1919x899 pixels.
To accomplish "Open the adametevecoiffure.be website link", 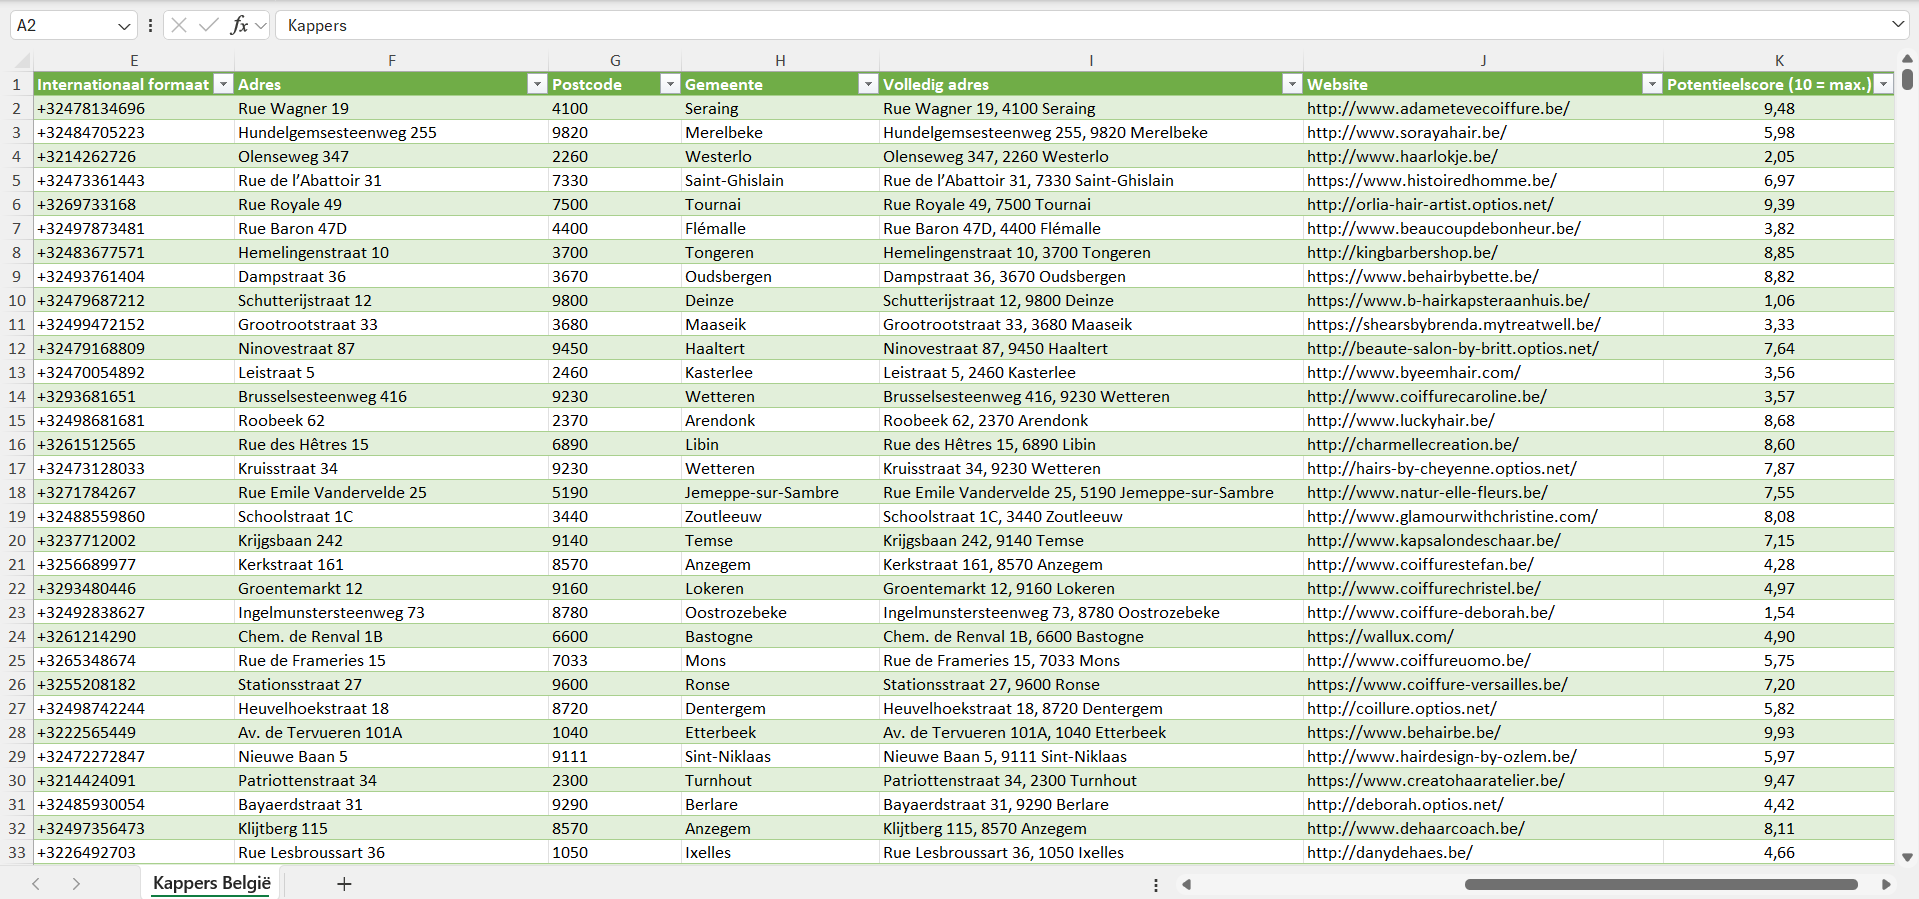I will [1437, 108].
